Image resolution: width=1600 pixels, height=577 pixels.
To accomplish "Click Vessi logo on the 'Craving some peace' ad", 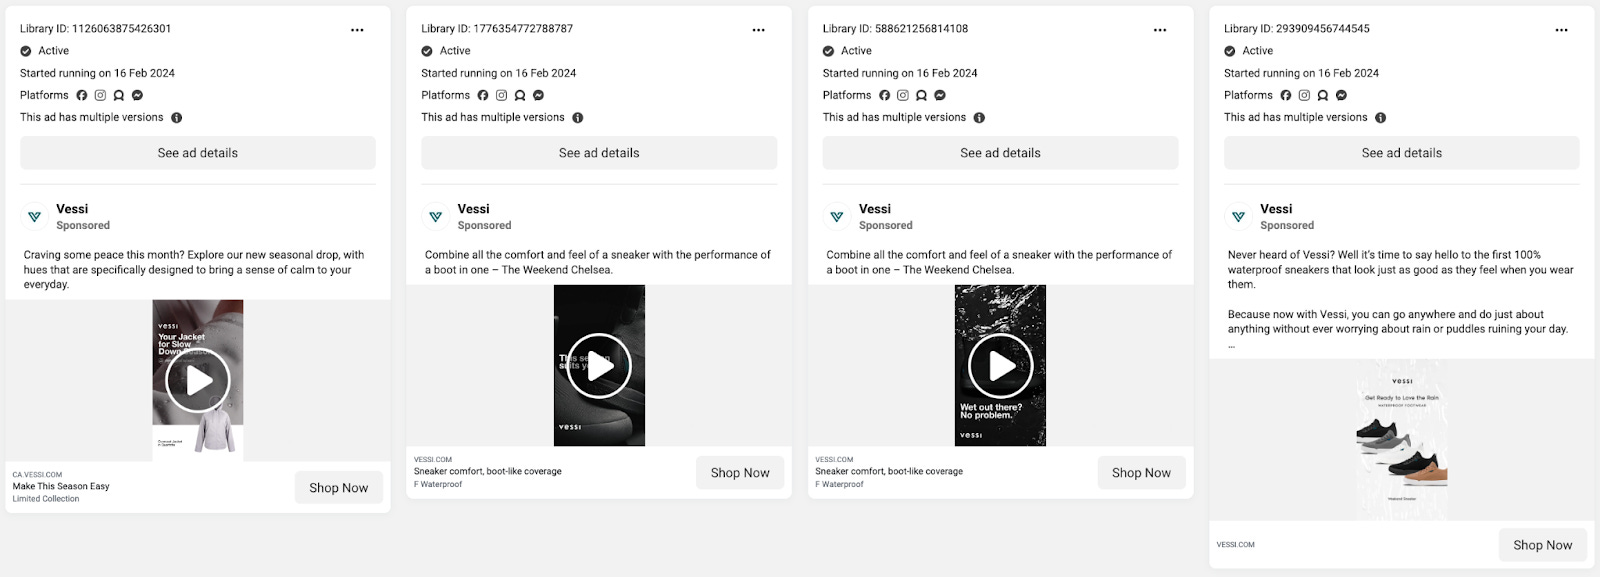I will click(x=35, y=216).
